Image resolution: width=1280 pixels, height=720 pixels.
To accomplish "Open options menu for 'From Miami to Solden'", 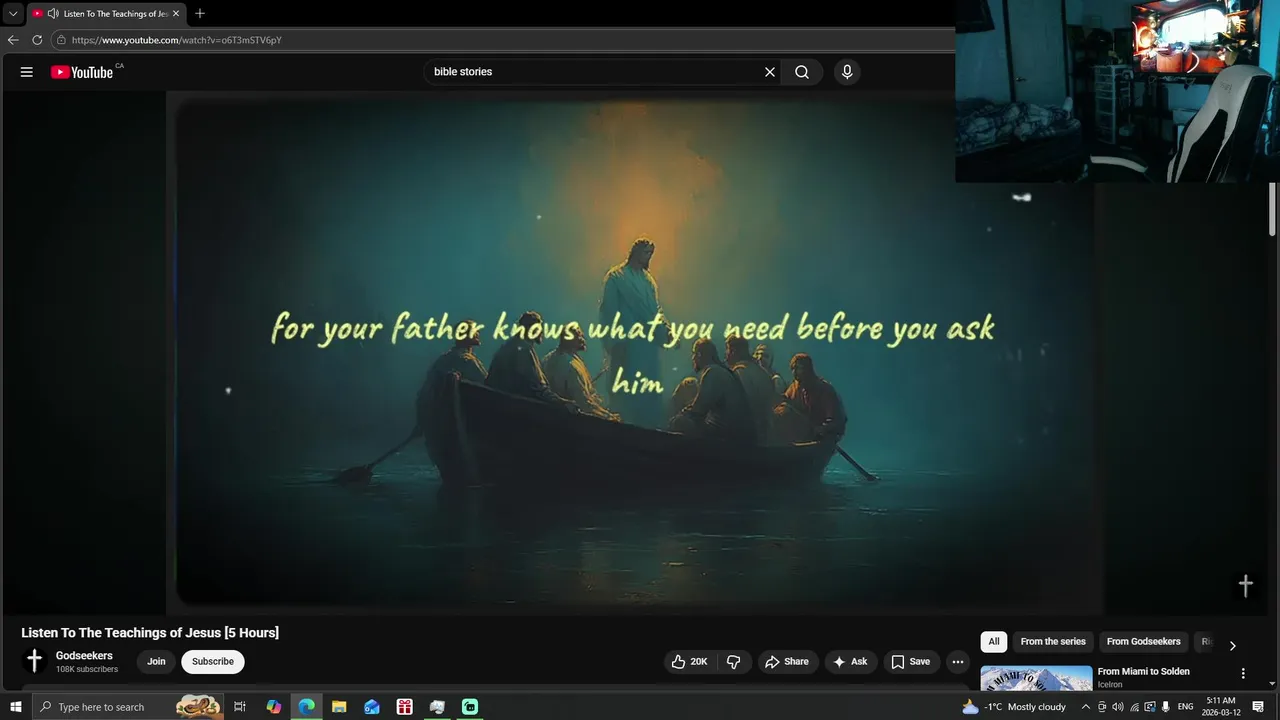I will (x=1243, y=674).
